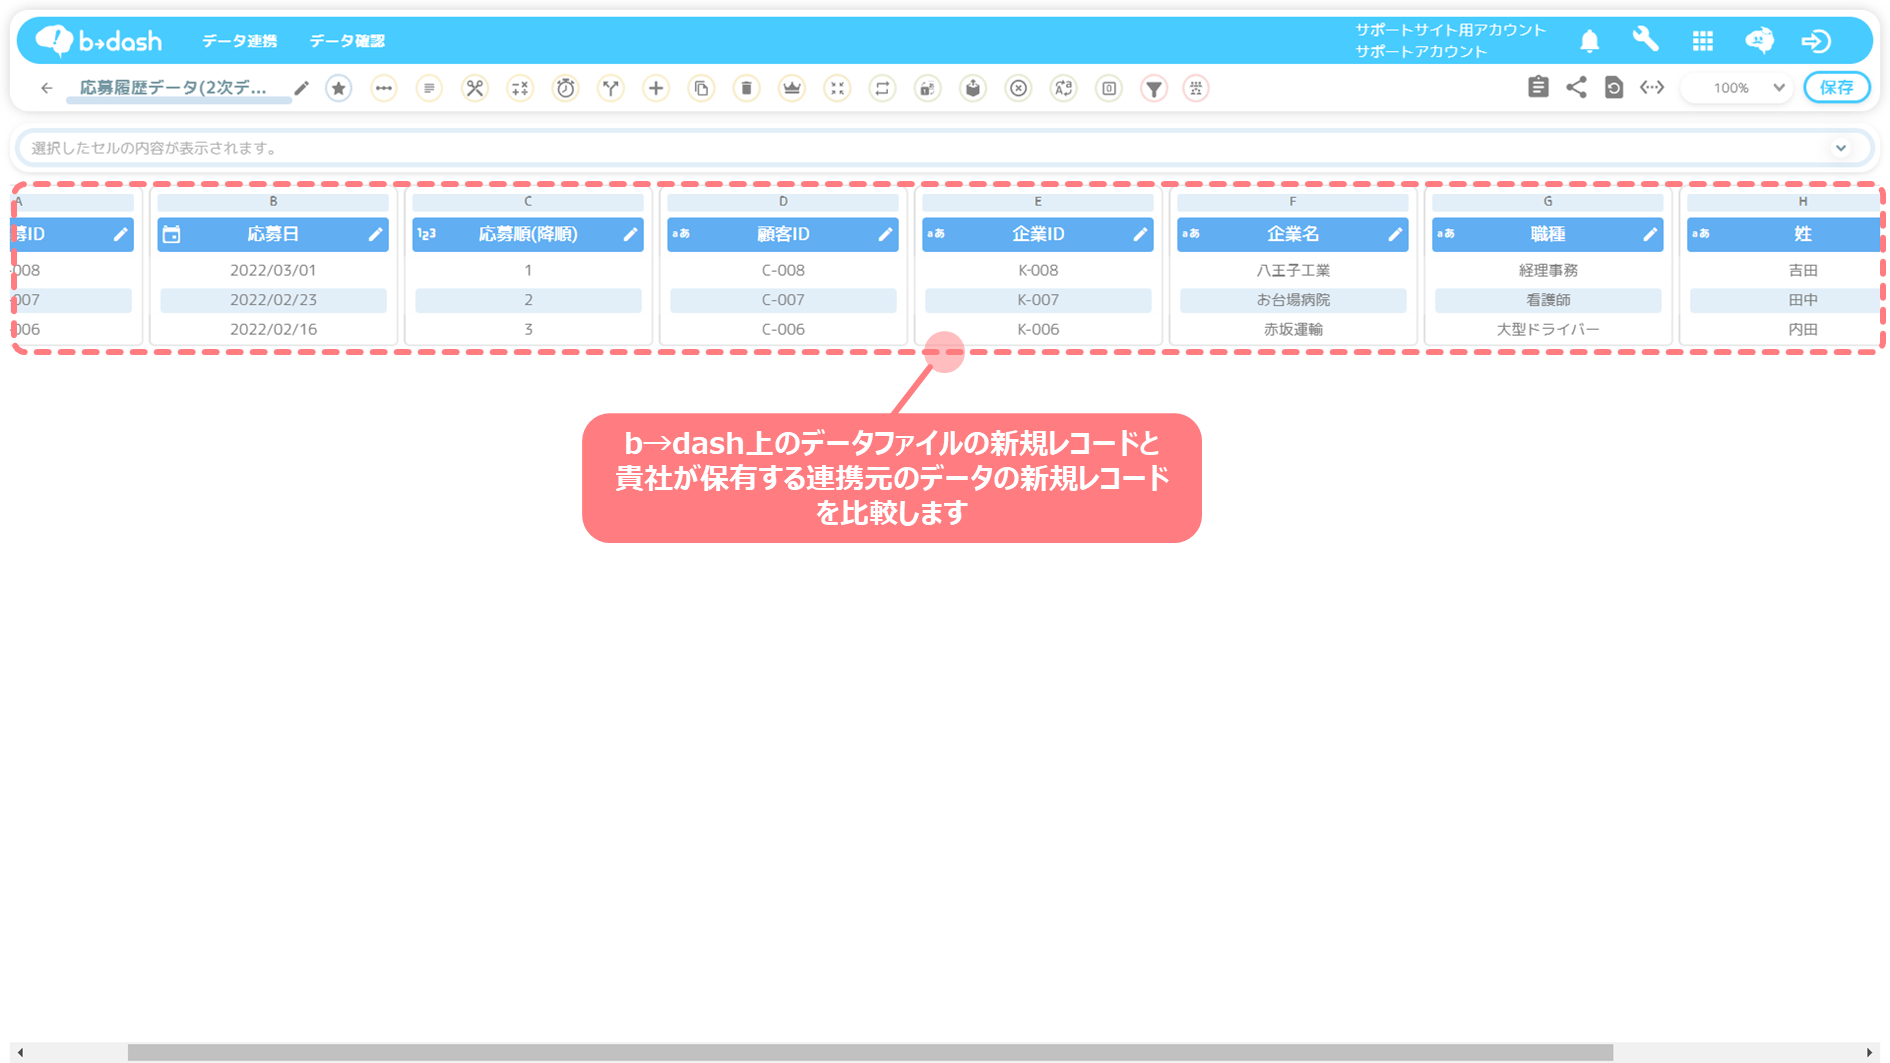This screenshot has width=1890, height=1063.
Task: Edit the 応募日 column header
Action: (x=375, y=234)
